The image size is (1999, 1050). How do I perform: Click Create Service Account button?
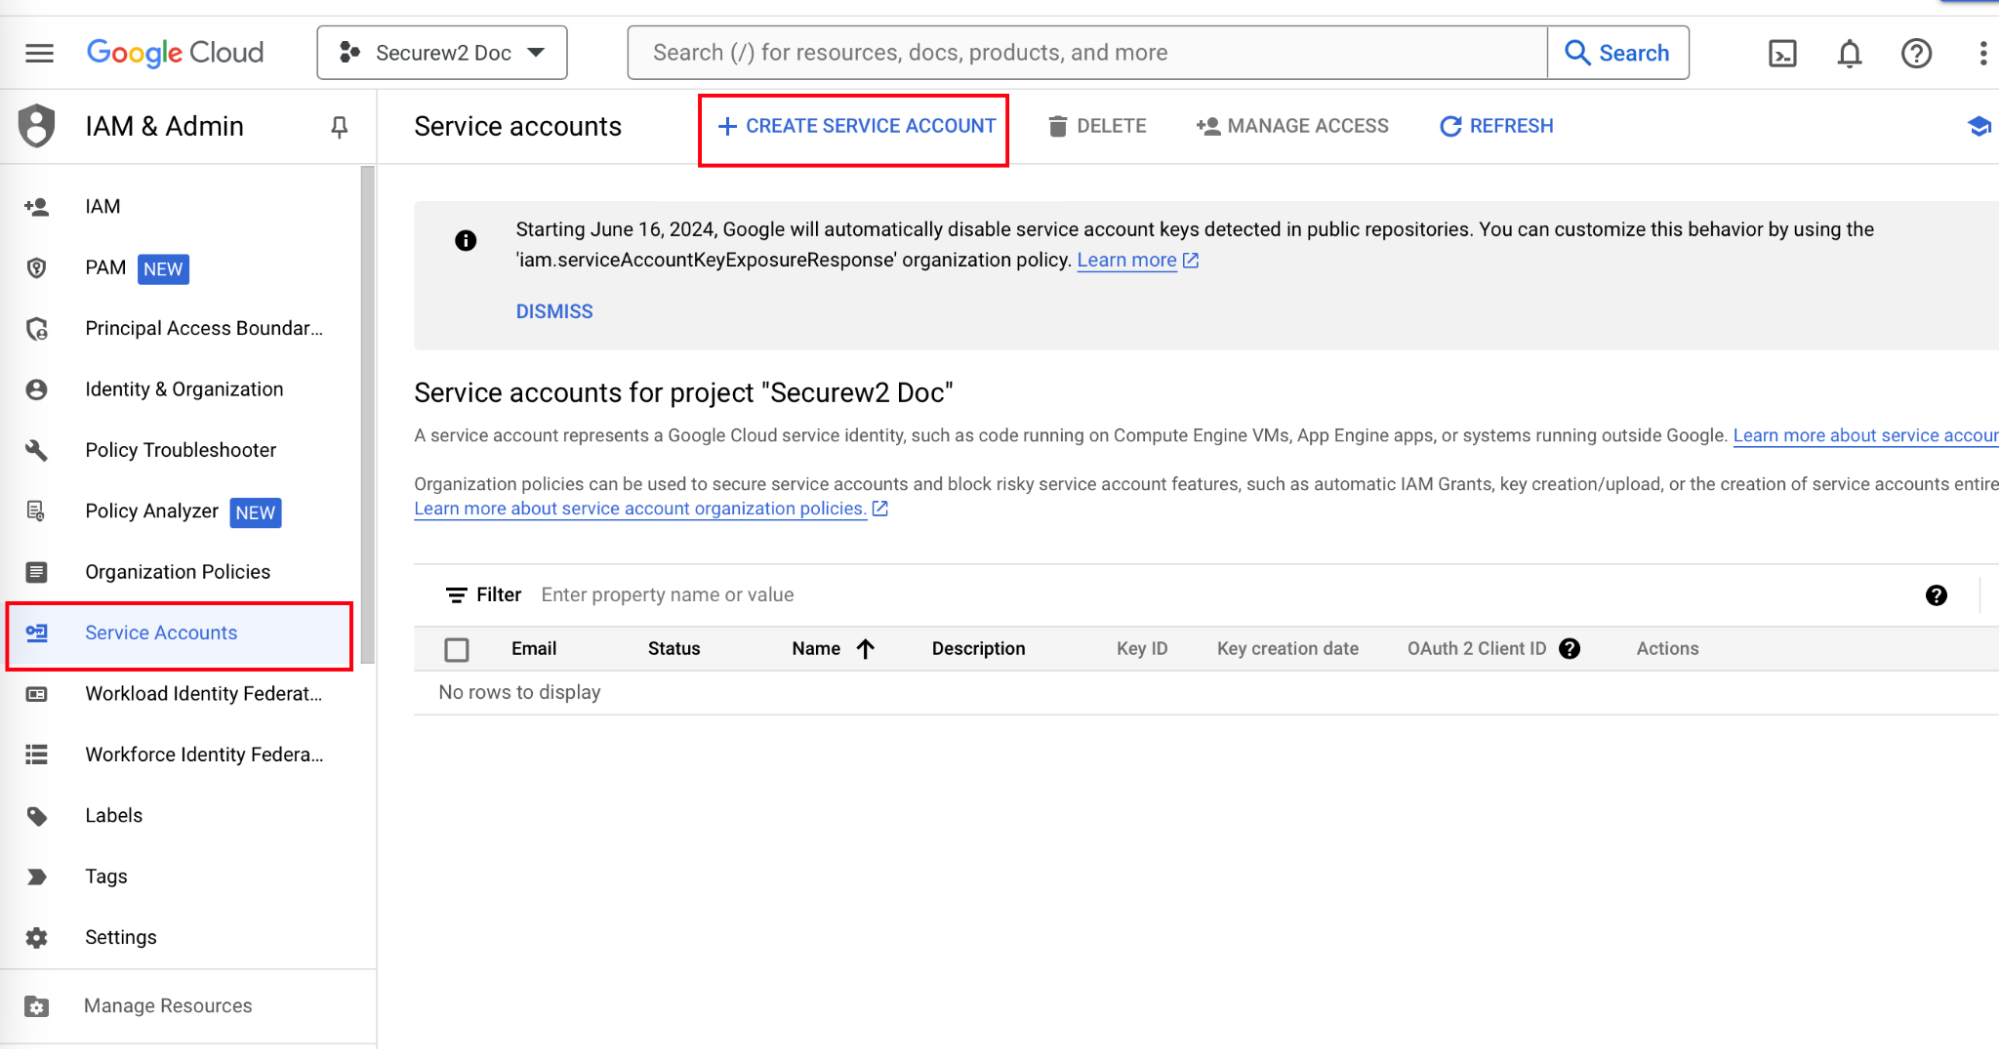click(856, 127)
